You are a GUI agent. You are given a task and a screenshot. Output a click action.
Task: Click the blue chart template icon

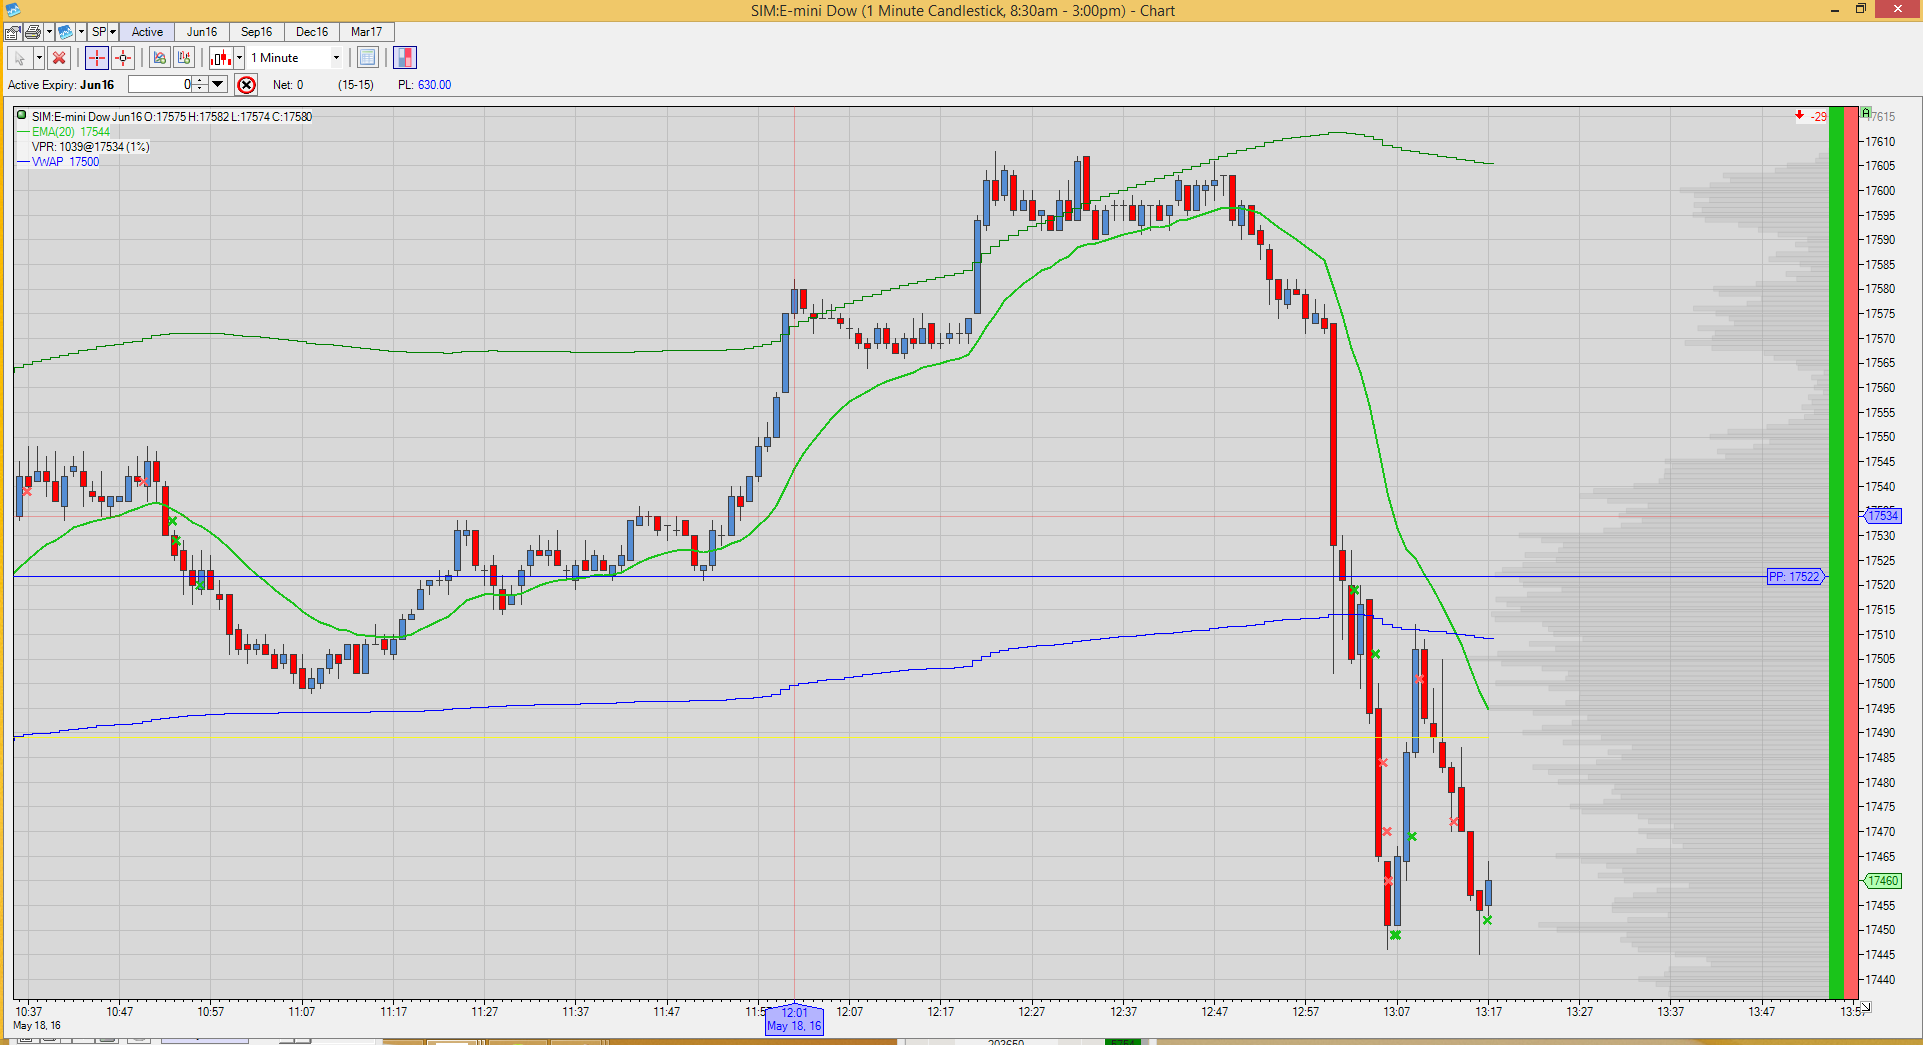tap(66, 32)
